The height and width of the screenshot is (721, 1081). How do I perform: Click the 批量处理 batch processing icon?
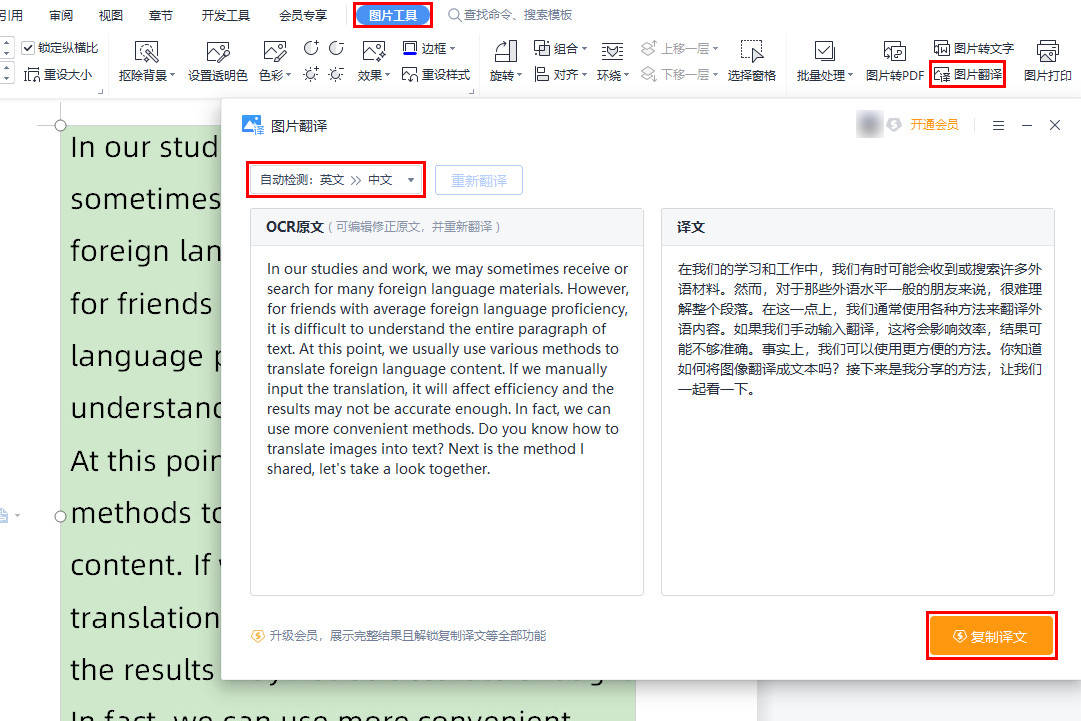pos(822,60)
